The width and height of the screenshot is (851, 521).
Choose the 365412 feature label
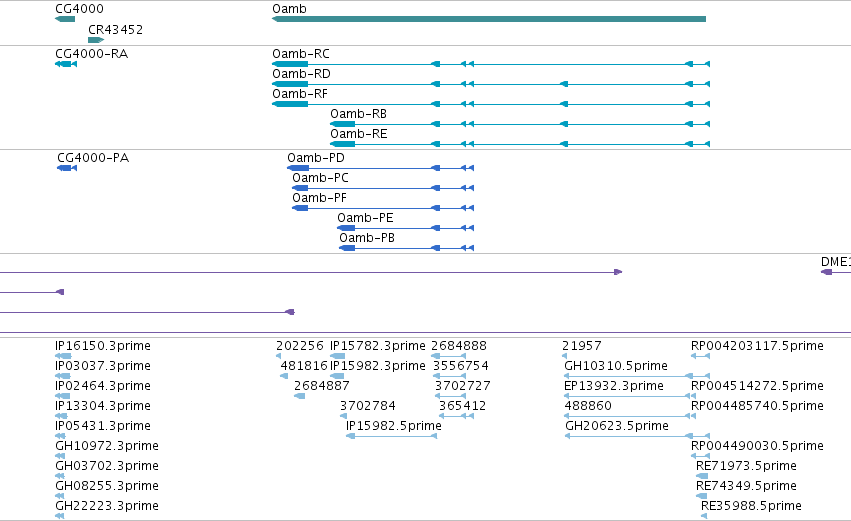pos(462,406)
